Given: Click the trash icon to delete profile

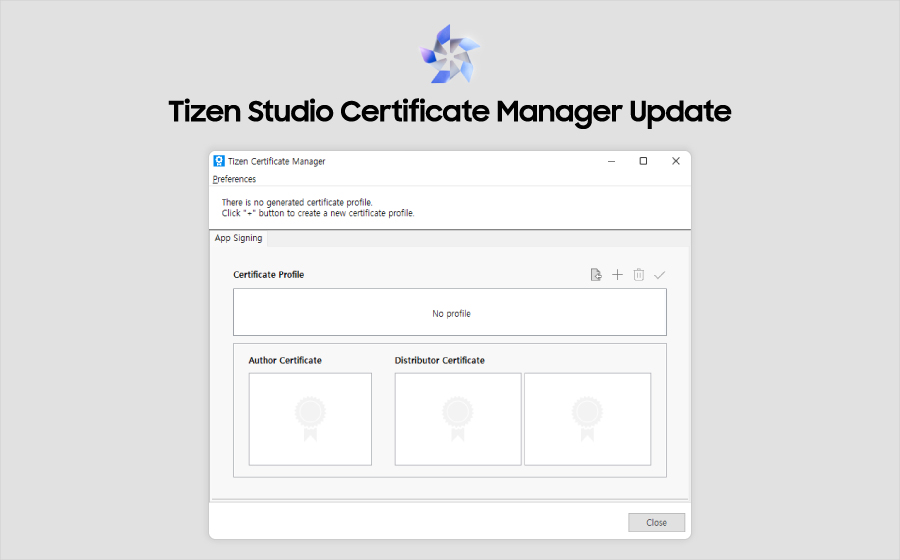Looking at the screenshot, I should pyautogui.click(x=639, y=275).
